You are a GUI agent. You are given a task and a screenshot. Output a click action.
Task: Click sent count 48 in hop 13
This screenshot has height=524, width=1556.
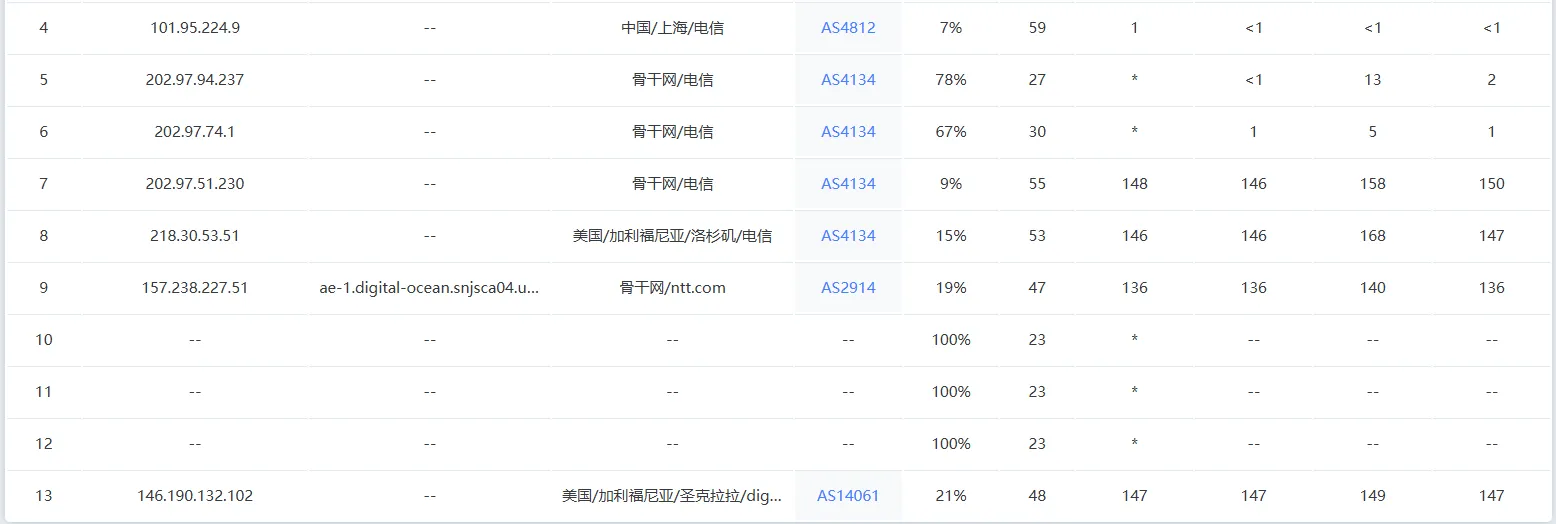1037,496
